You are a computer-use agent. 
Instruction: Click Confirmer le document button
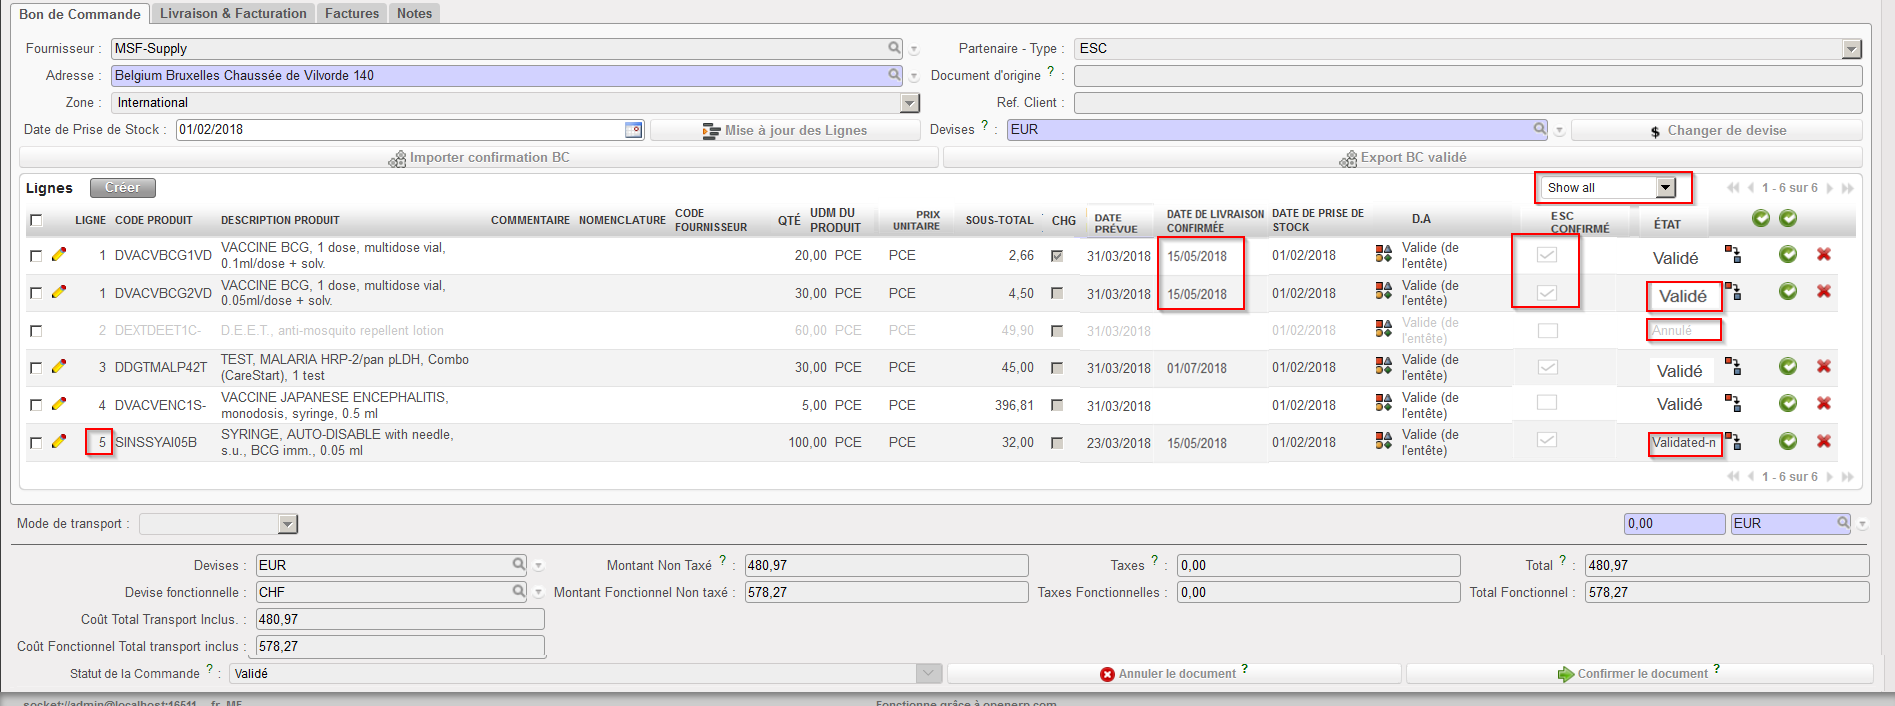point(1640,674)
